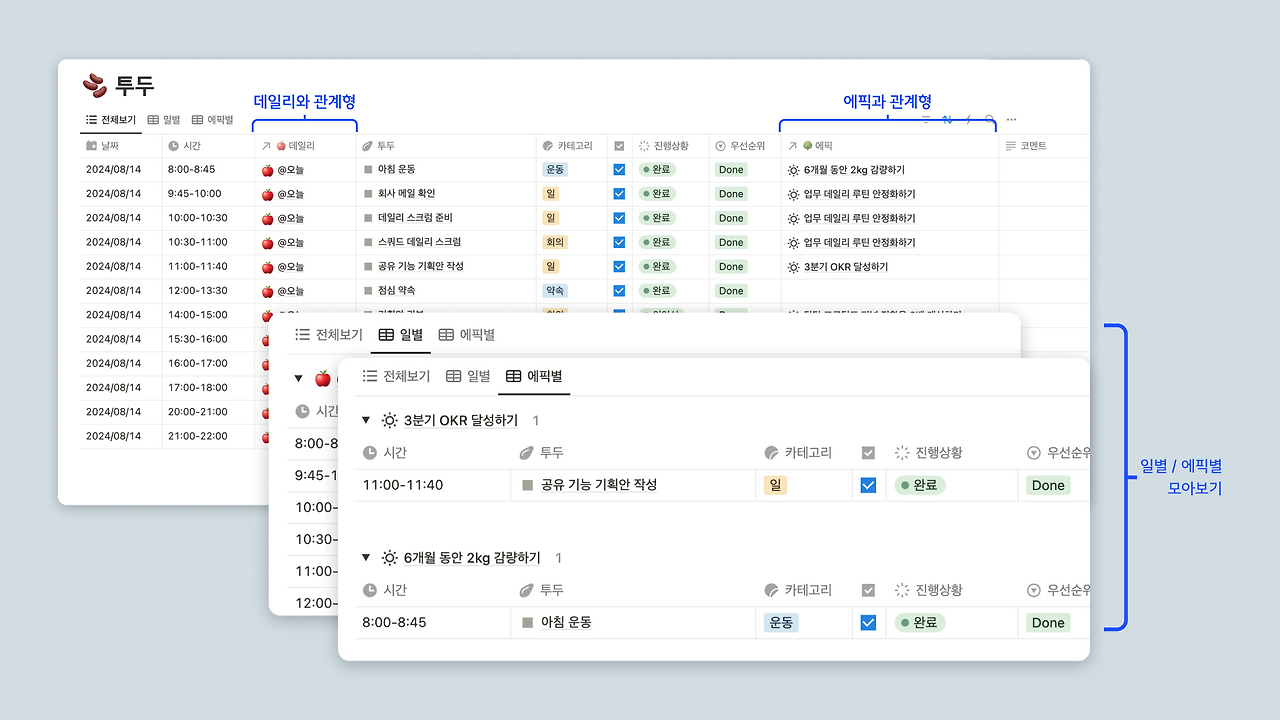The width and height of the screenshot is (1280, 720).
Task: Click the calendar icon on the 날짜 column
Action: (x=90, y=145)
